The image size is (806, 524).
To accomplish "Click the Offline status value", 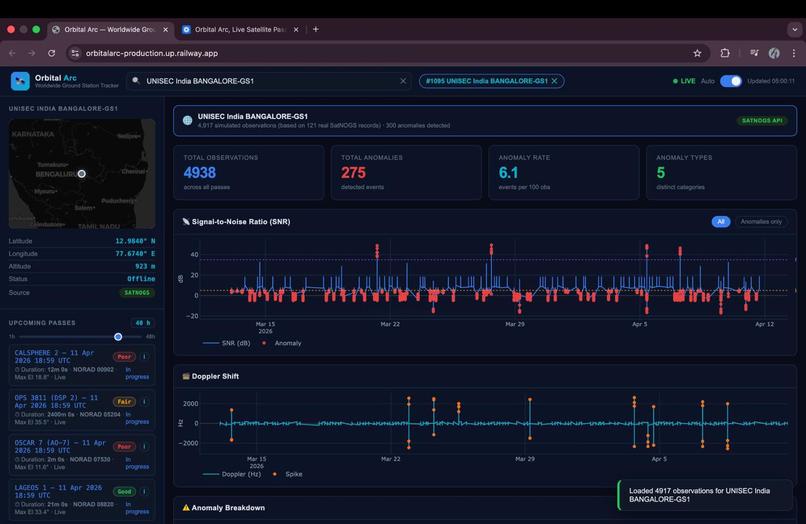I will pos(141,279).
